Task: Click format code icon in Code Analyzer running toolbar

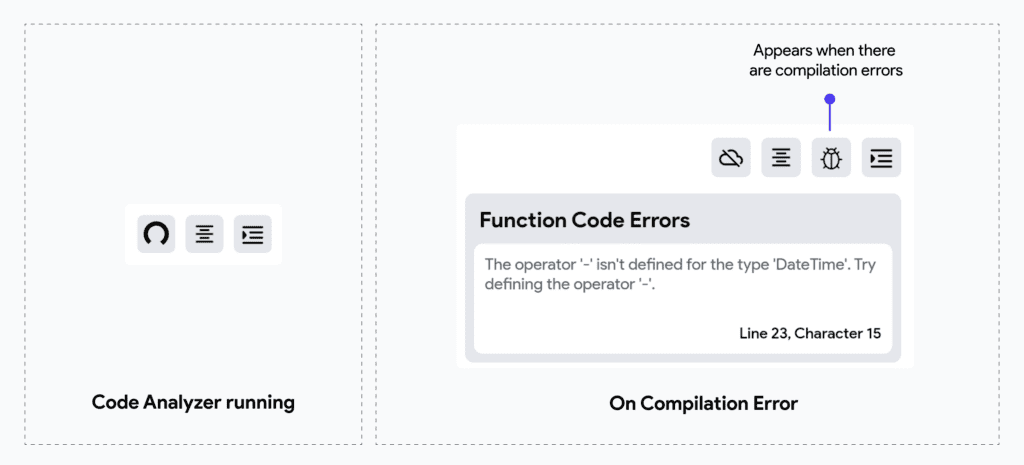Action: pos(204,234)
